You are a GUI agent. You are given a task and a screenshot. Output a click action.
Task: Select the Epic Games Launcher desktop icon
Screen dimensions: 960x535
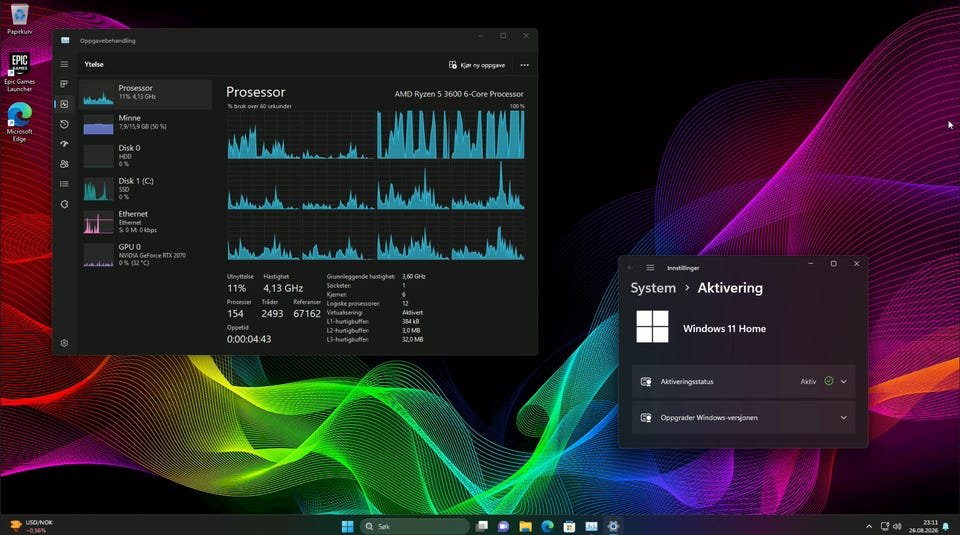[20, 71]
